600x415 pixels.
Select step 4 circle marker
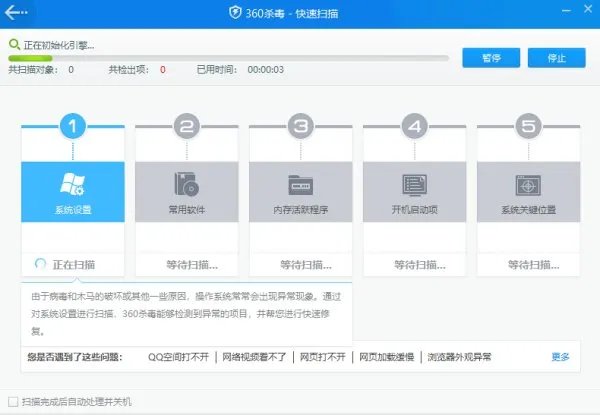[x=414, y=126]
